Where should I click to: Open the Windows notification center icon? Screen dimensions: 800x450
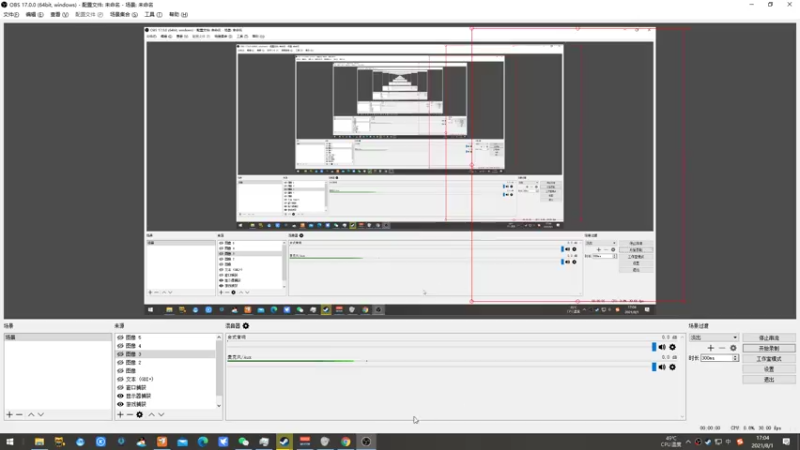(x=786, y=442)
